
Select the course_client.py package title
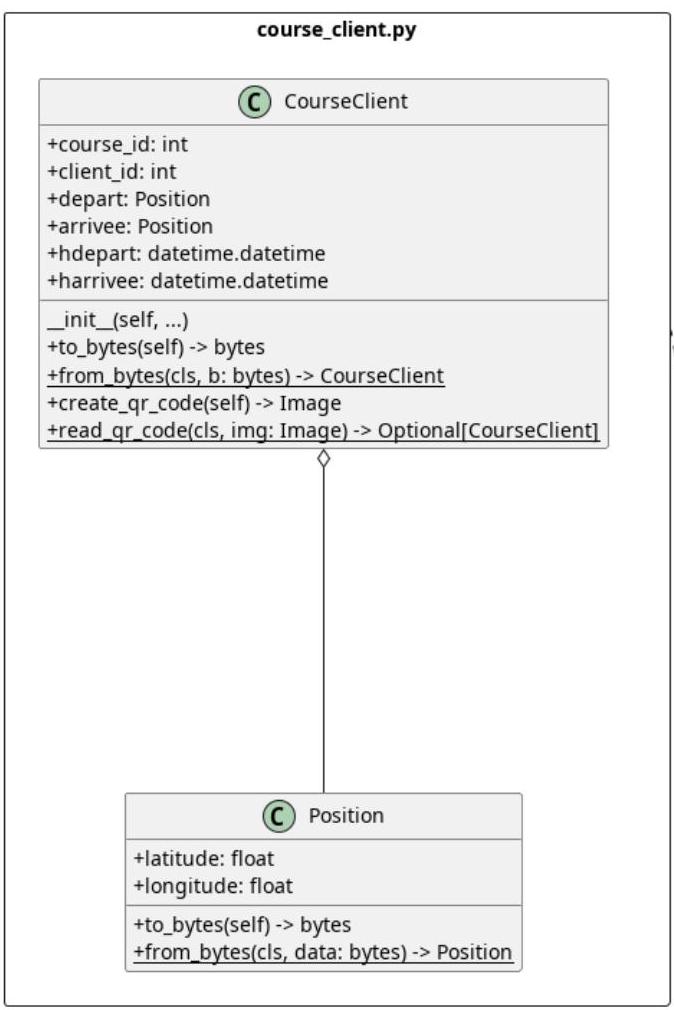click(x=336, y=30)
